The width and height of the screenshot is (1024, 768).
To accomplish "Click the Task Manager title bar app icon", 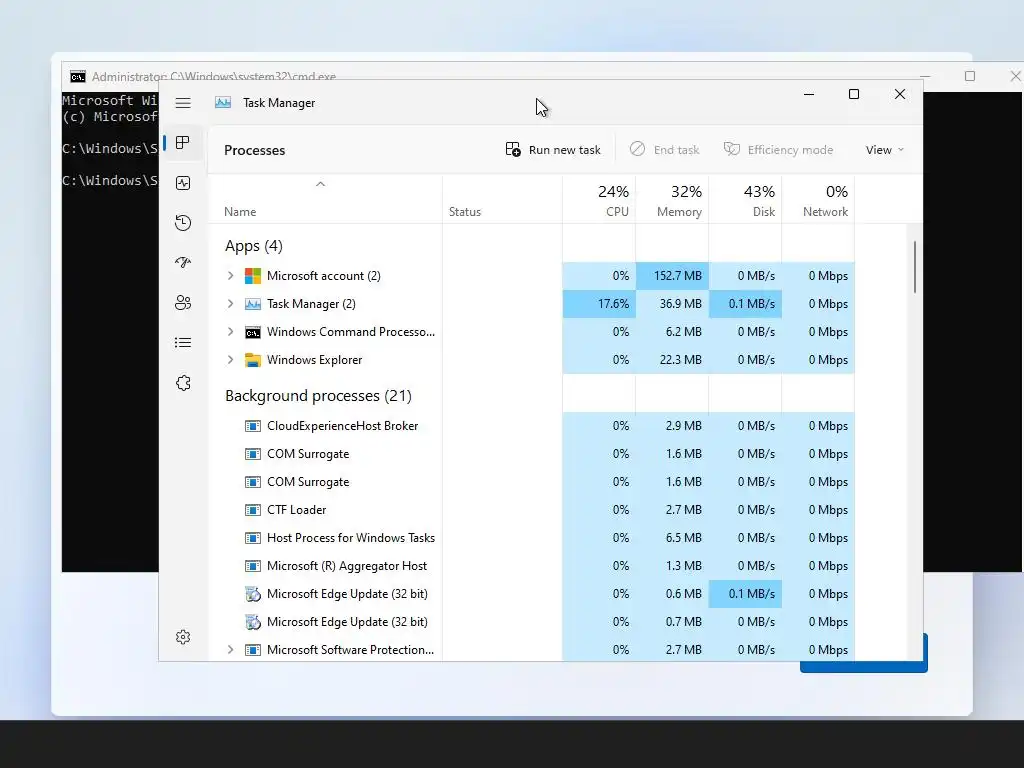I will tap(223, 103).
